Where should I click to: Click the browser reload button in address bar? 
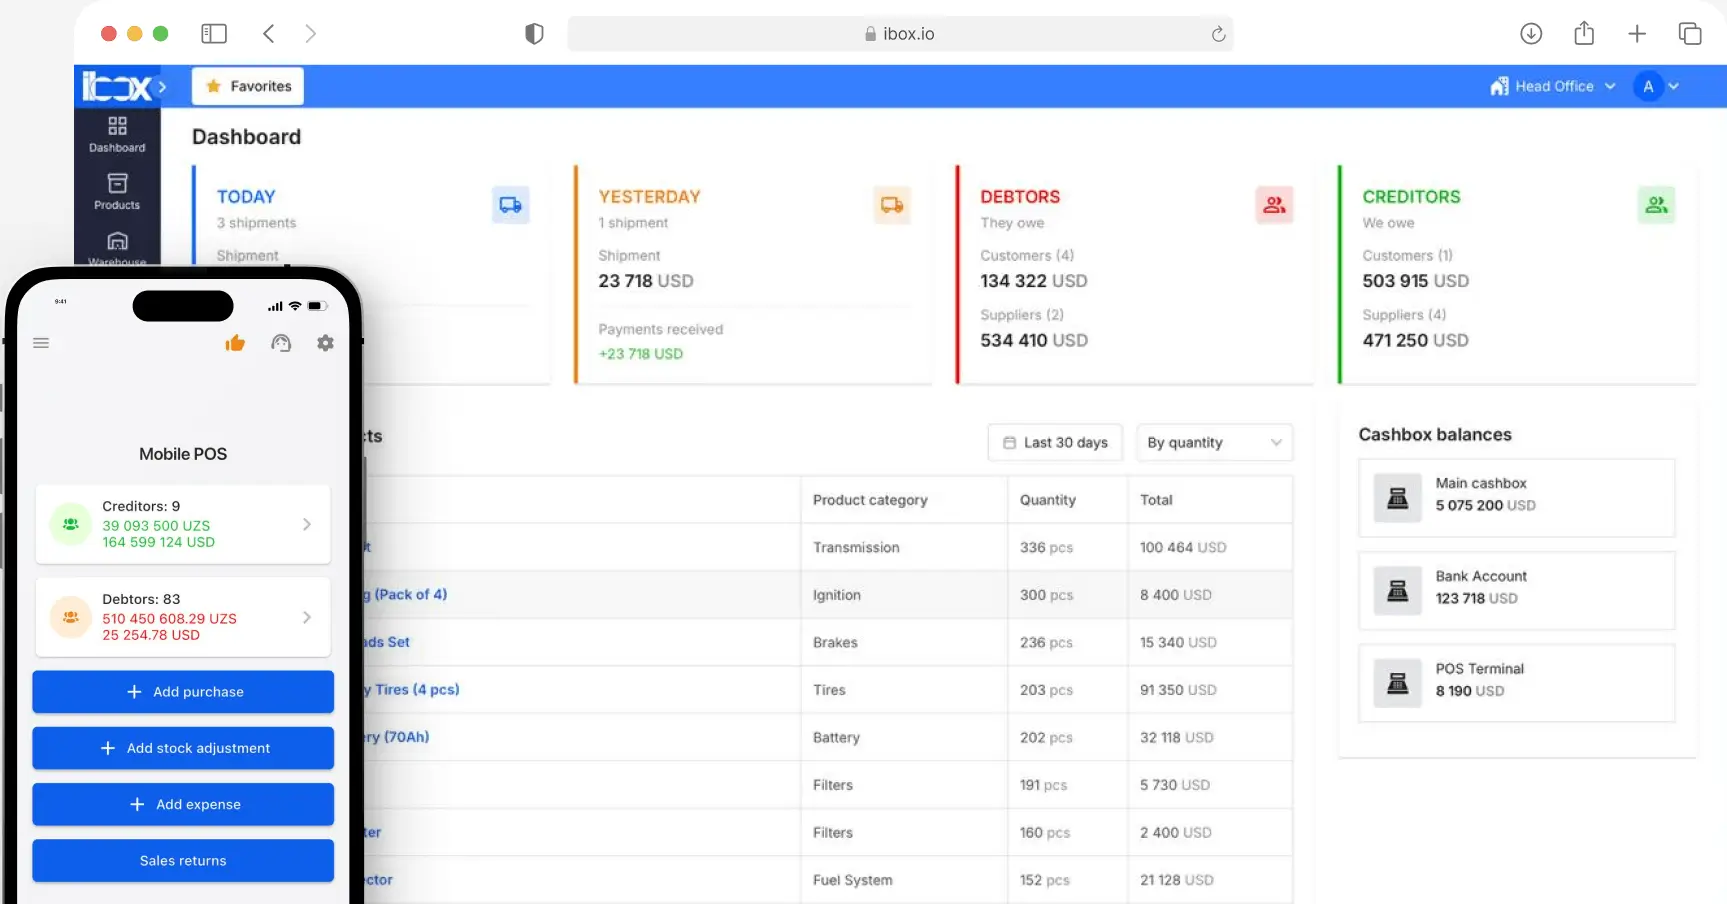tap(1218, 33)
